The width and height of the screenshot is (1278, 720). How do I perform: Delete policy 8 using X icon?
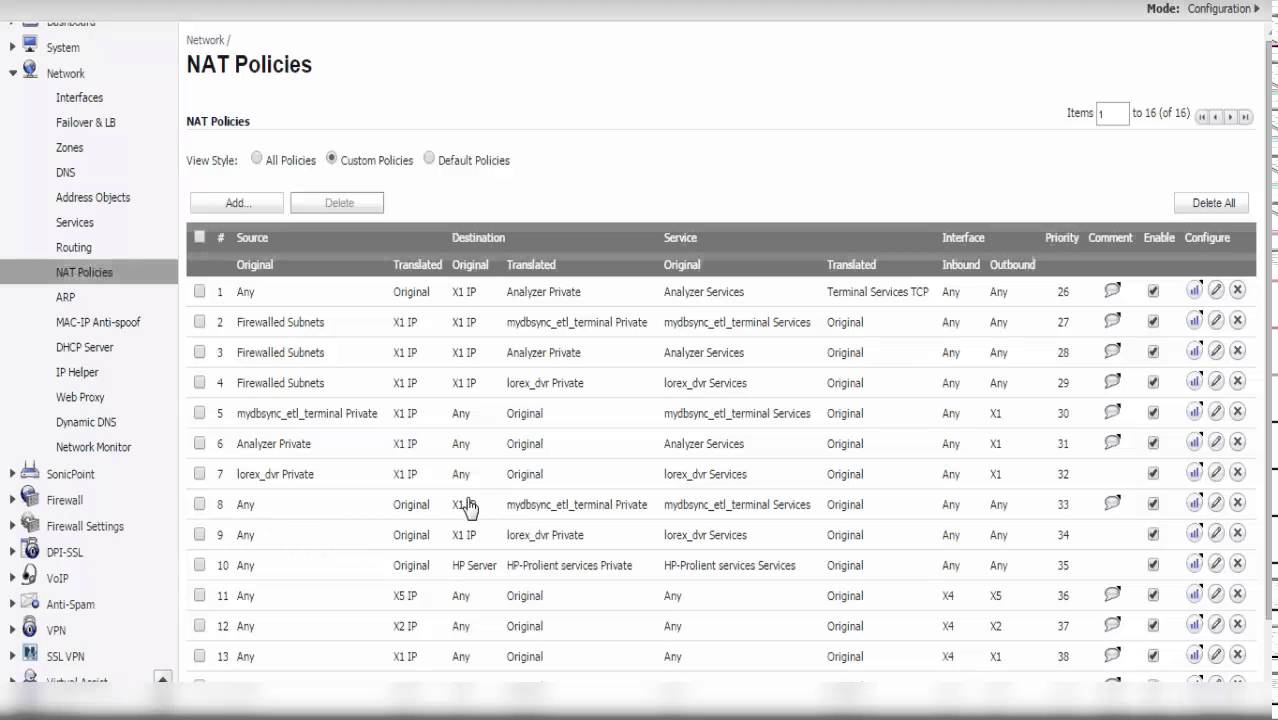coord(1237,503)
